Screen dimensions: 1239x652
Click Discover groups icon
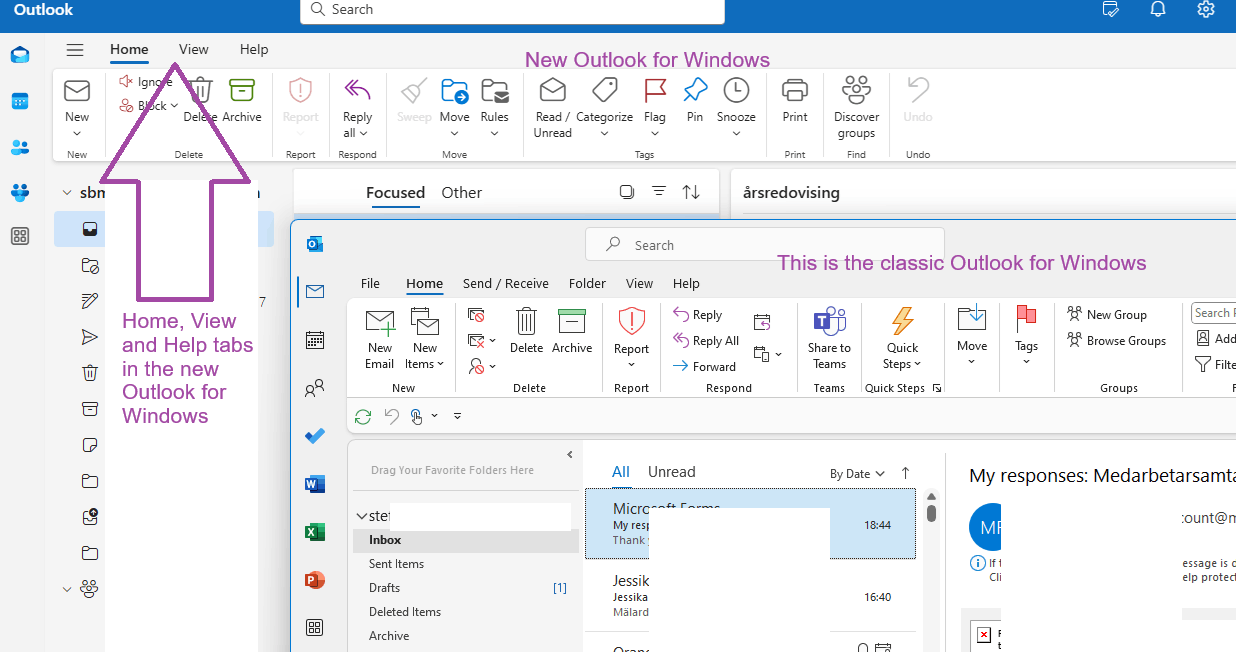(856, 90)
